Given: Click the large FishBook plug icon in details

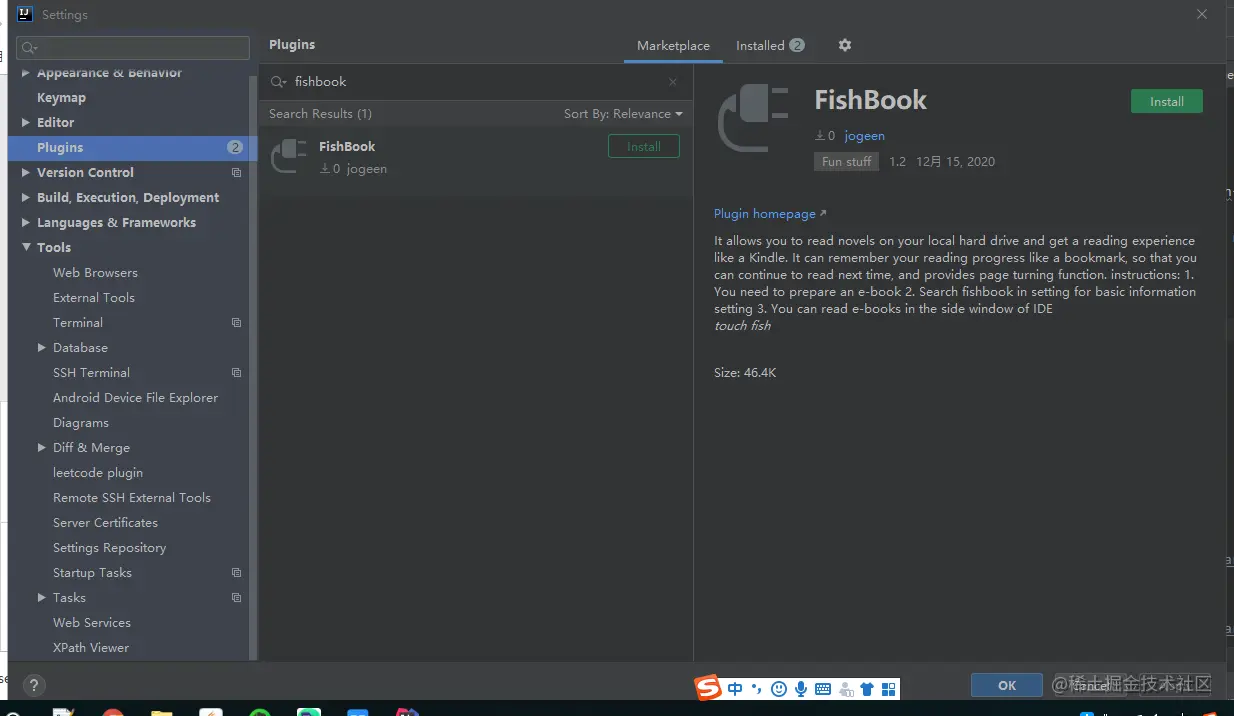Looking at the screenshot, I should pos(753,118).
